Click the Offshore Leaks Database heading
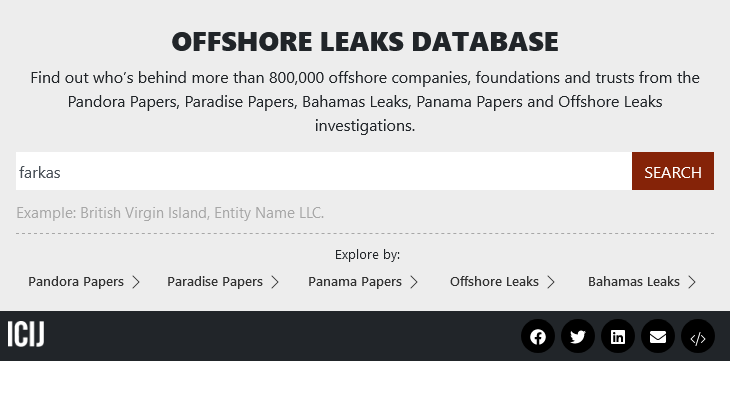730x400 pixels. point(365,41)
